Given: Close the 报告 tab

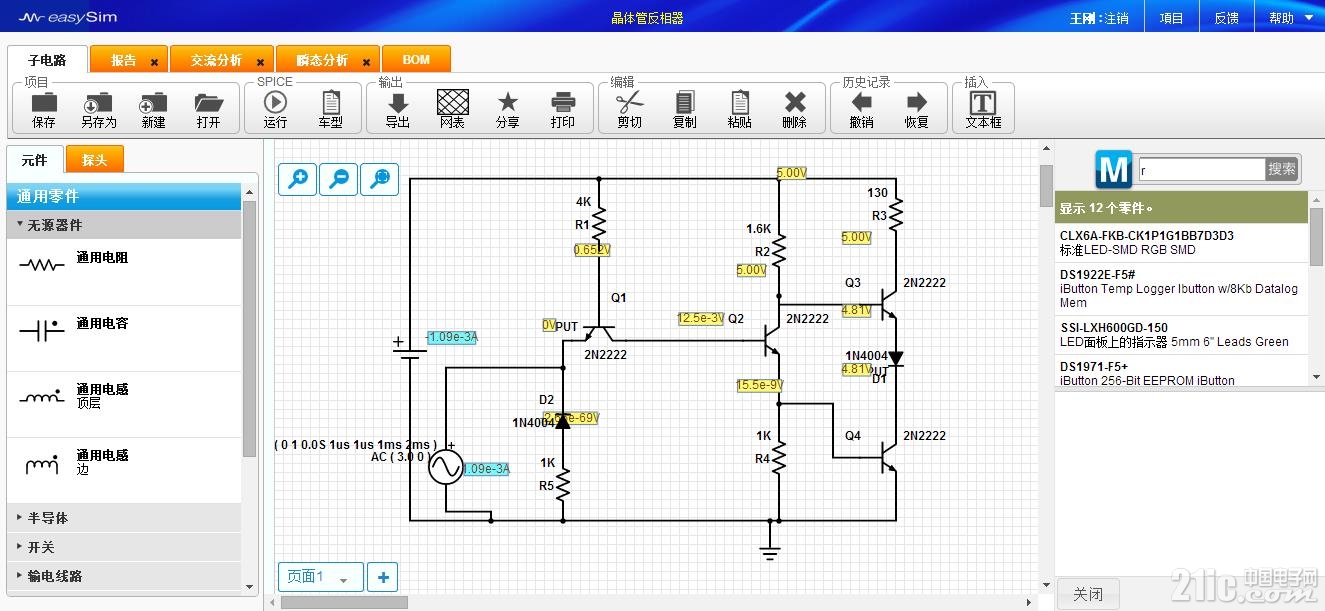Looking at the screenshot, I should pos(154,62).
